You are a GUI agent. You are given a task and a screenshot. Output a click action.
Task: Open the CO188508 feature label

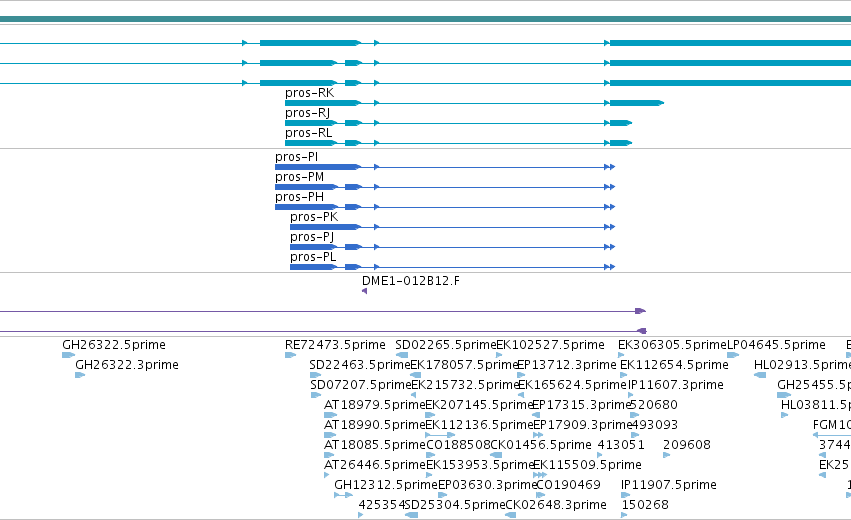tap(458, 446)
